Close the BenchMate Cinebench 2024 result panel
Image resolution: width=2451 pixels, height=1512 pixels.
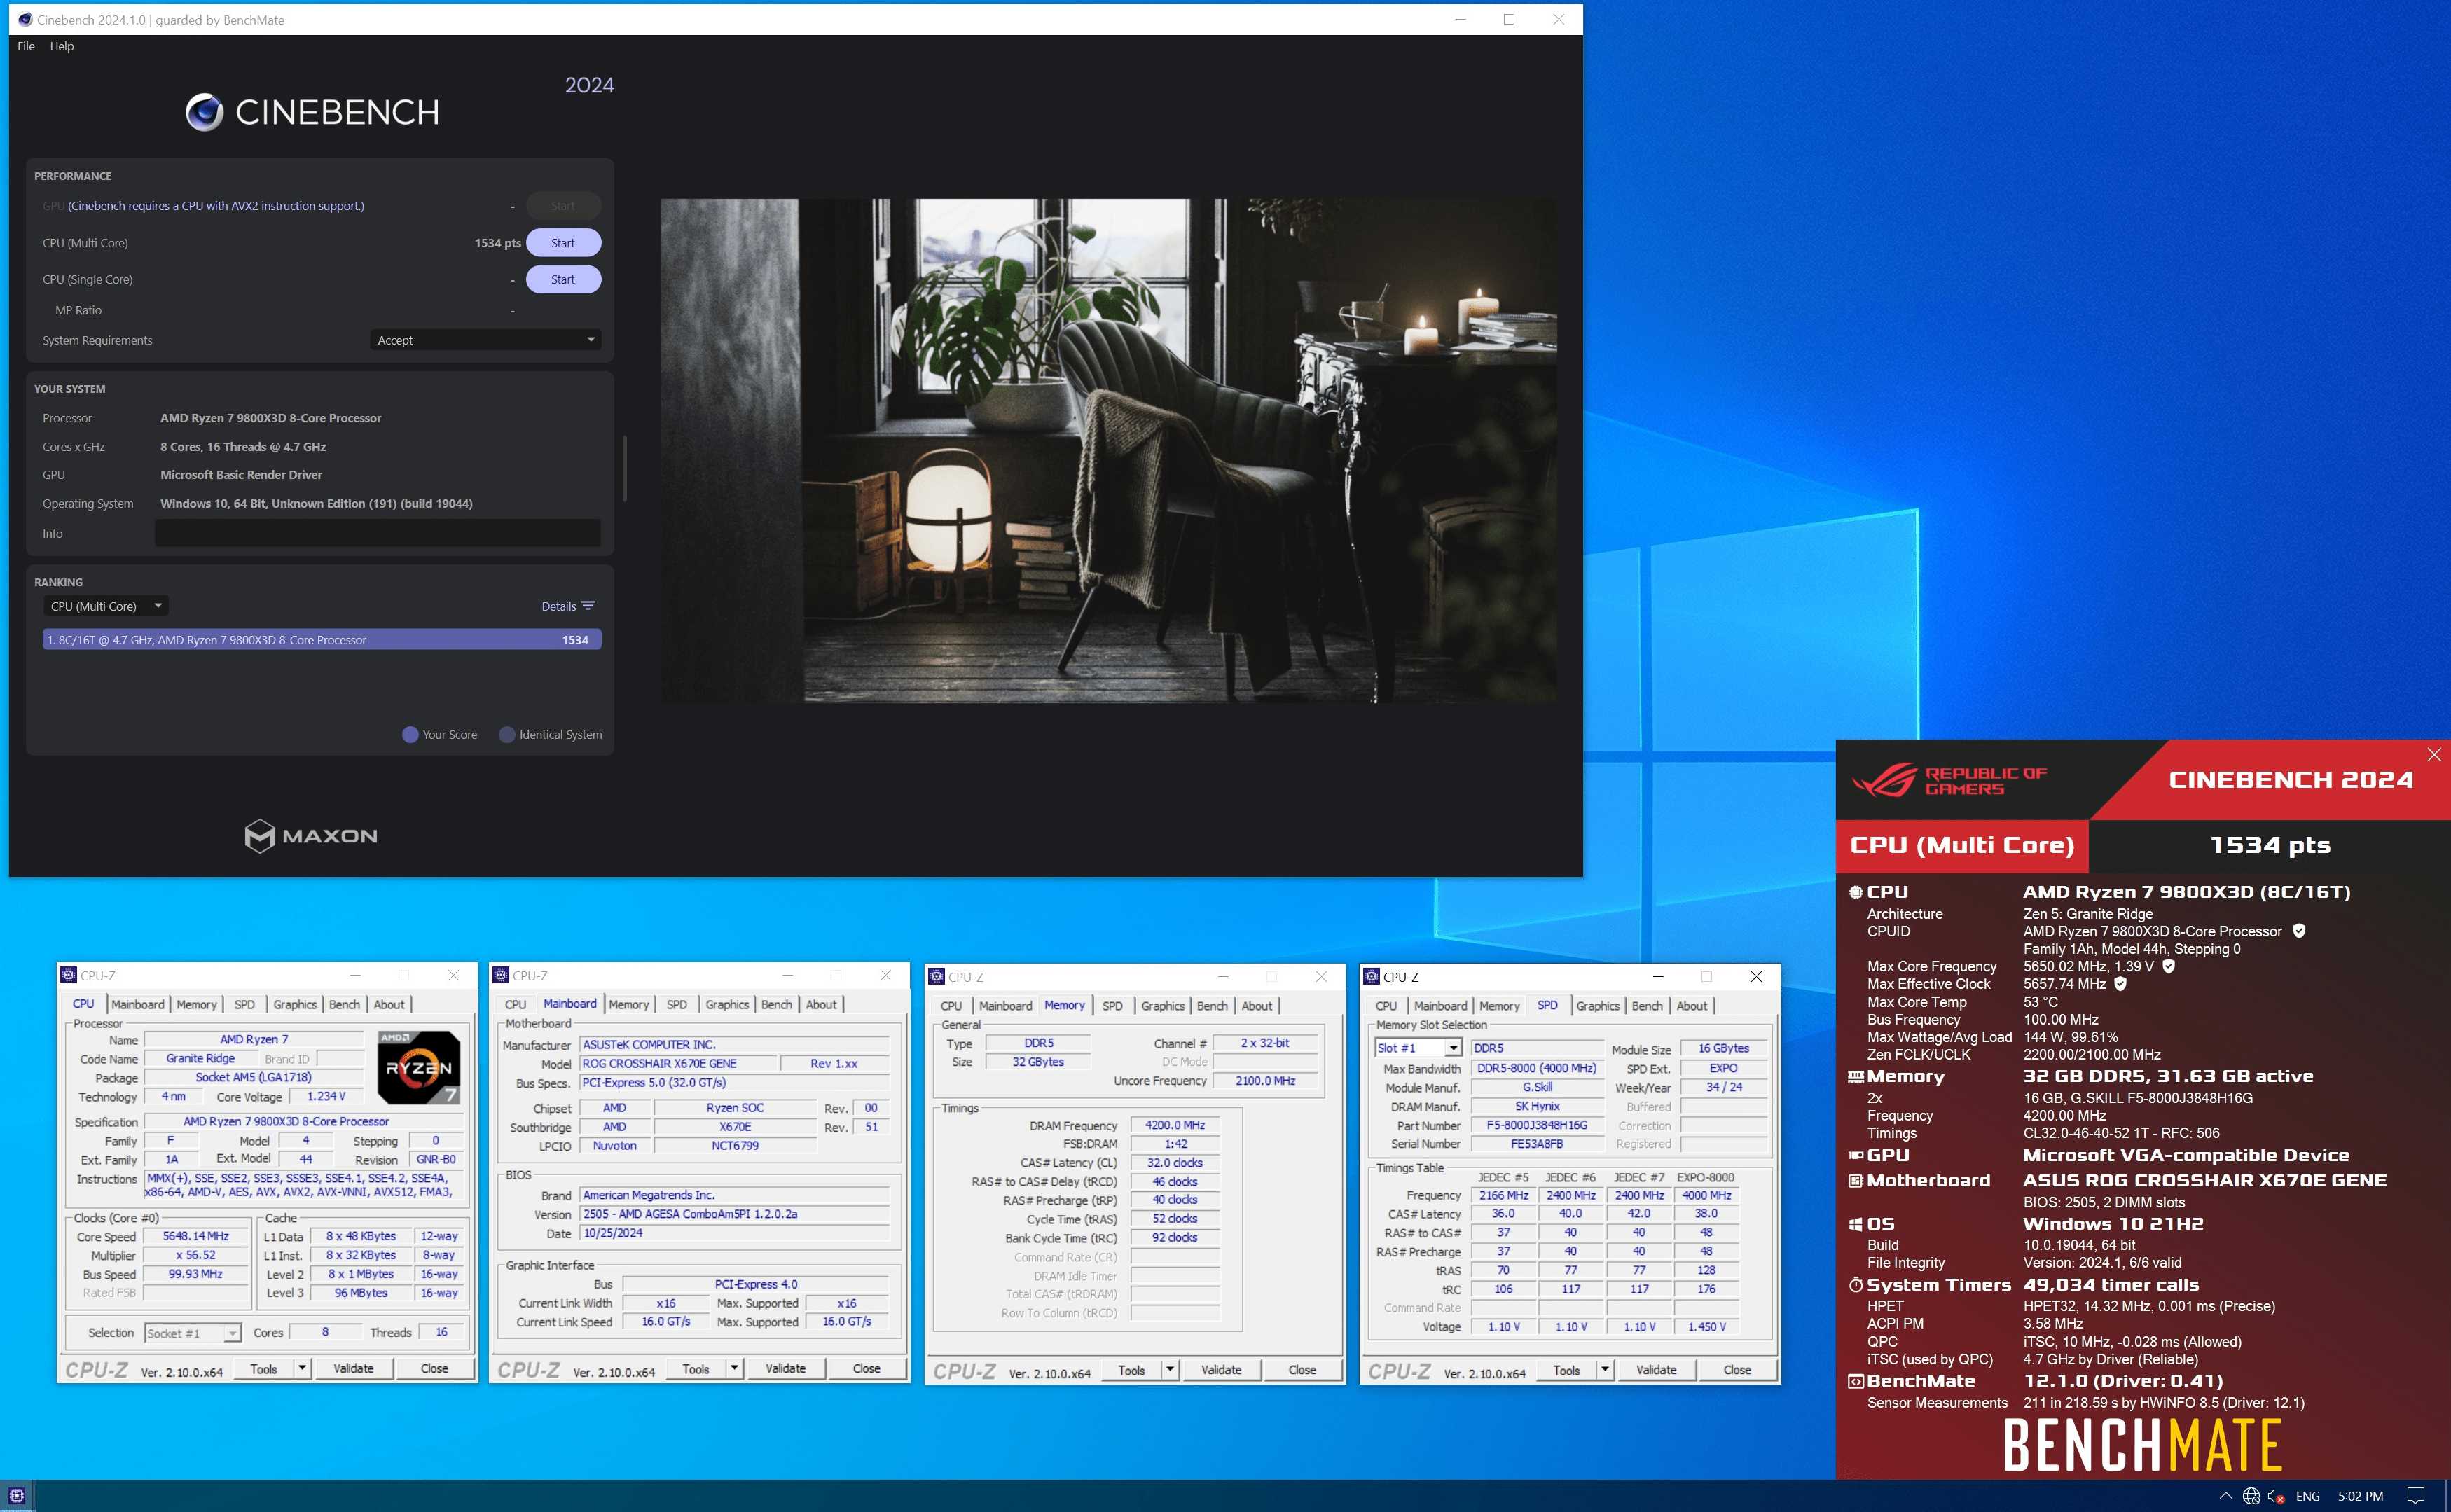click(2434, 755)
